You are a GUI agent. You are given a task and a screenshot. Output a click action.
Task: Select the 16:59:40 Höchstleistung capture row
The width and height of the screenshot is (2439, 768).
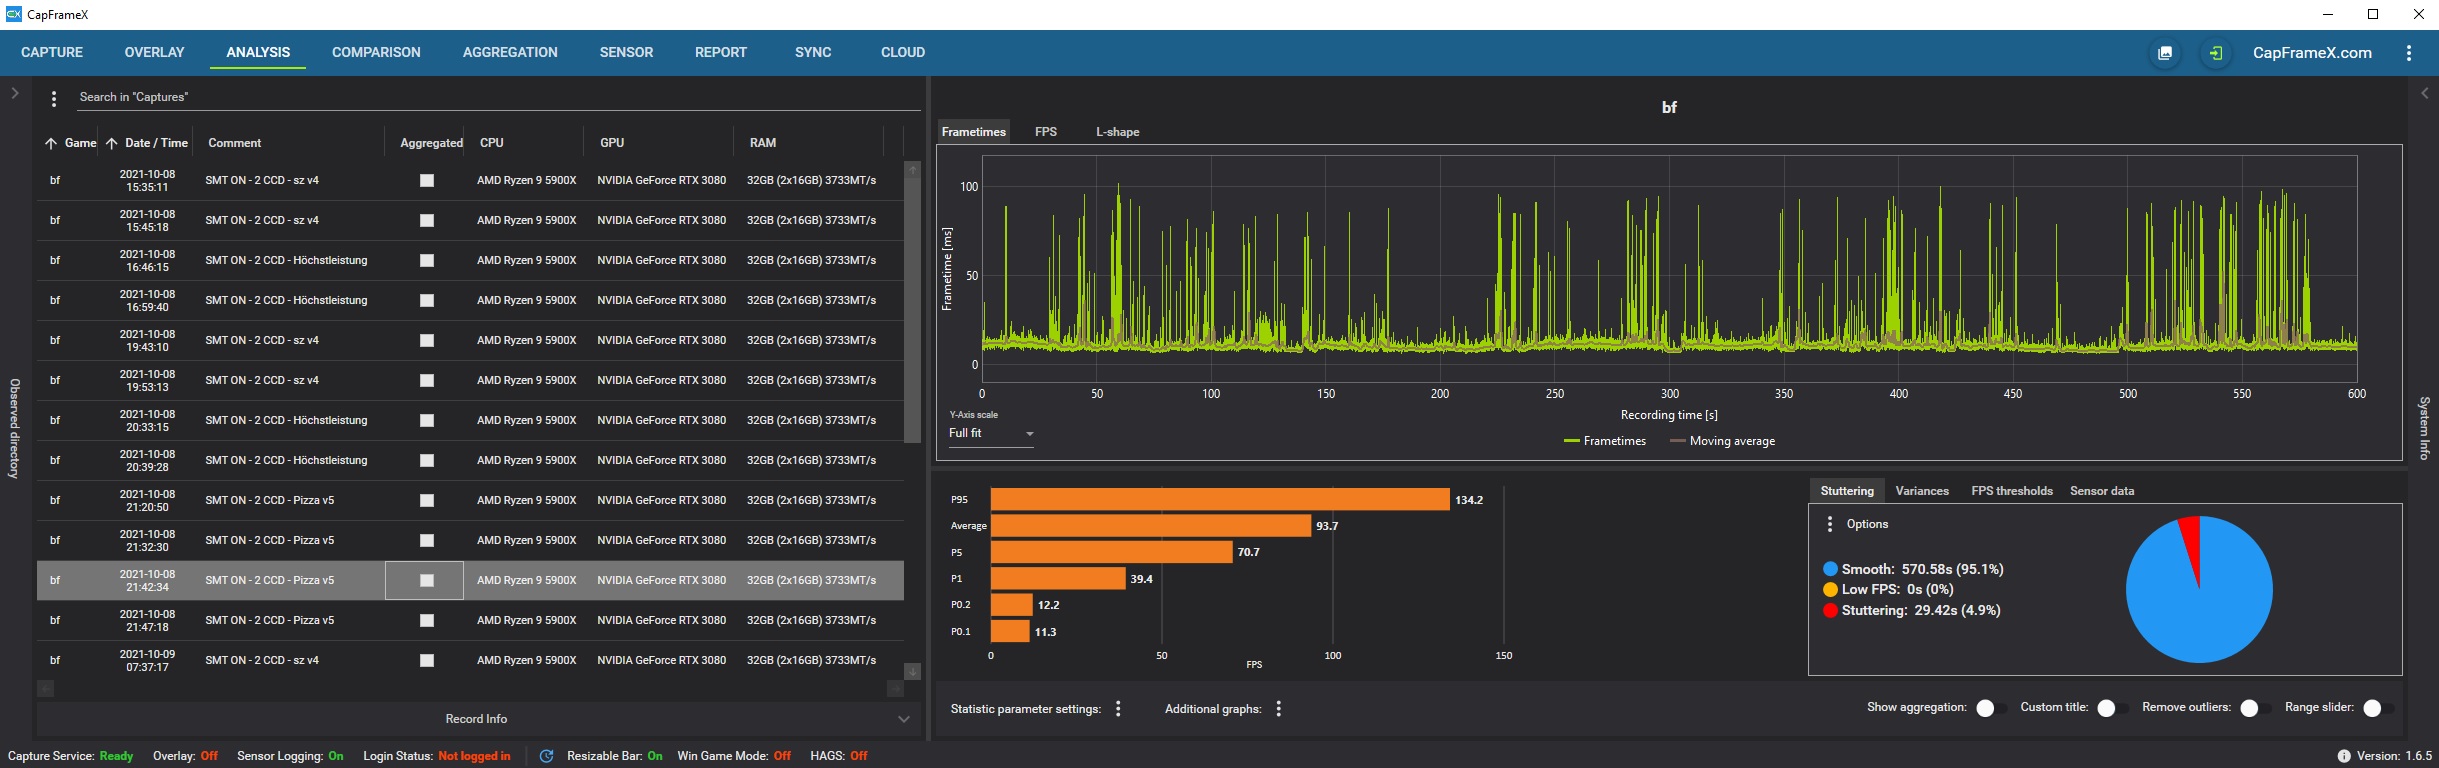pos(470,301)
